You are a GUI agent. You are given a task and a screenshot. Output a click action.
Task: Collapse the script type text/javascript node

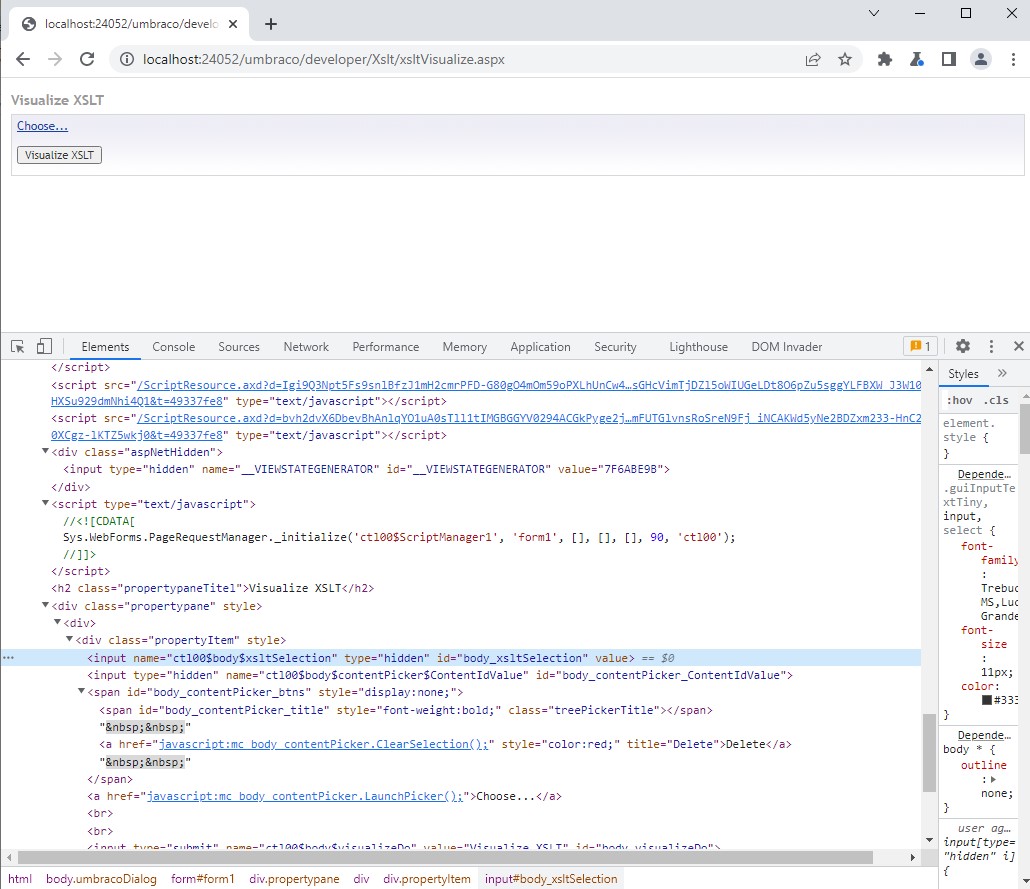[x=45, y=503]
